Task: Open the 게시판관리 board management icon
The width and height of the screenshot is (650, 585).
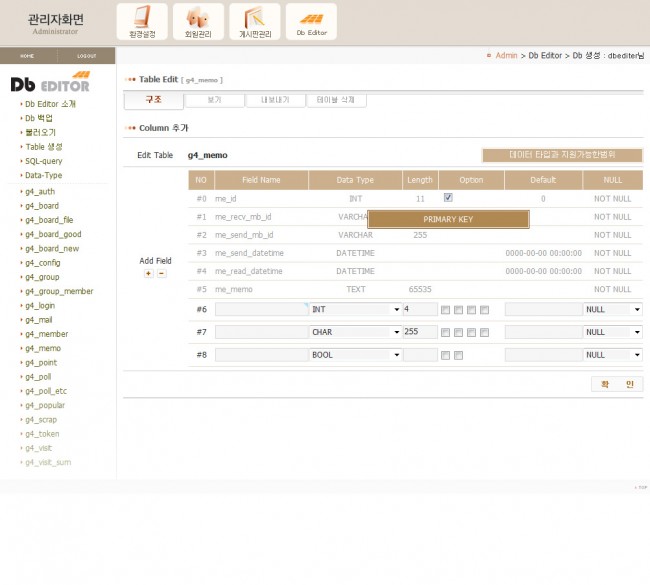Action: click(254, 21)
